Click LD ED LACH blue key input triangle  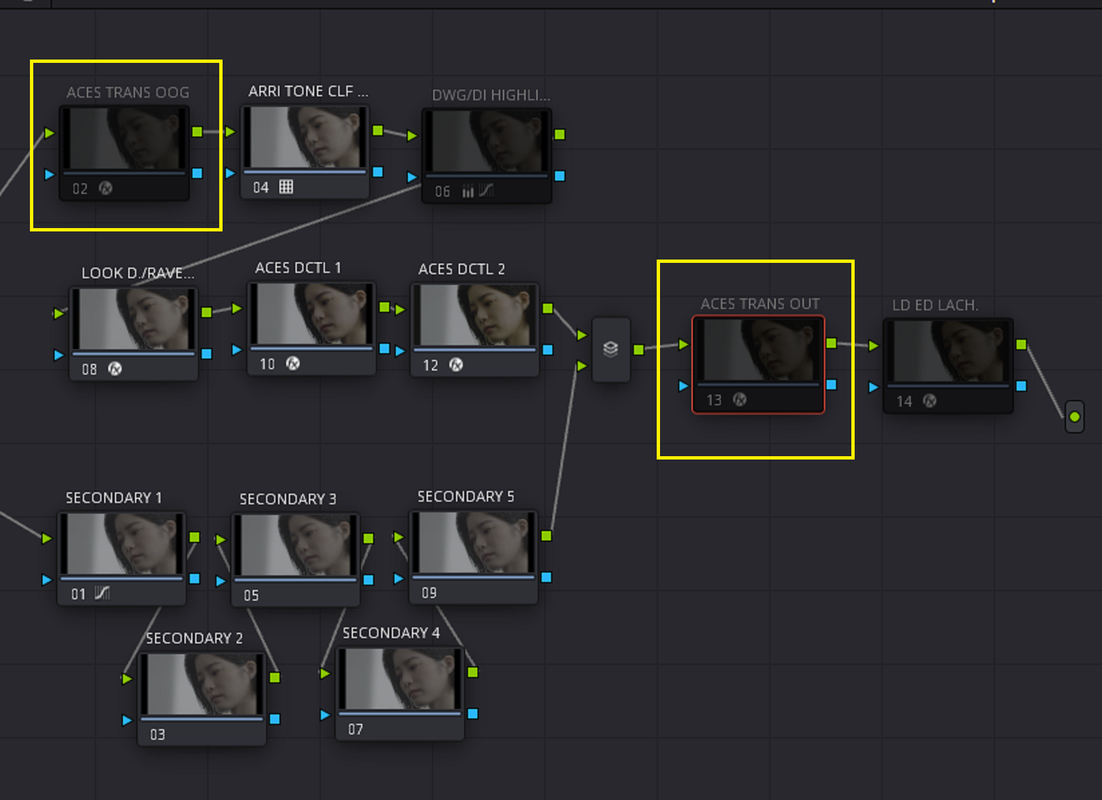click(874, 387)
